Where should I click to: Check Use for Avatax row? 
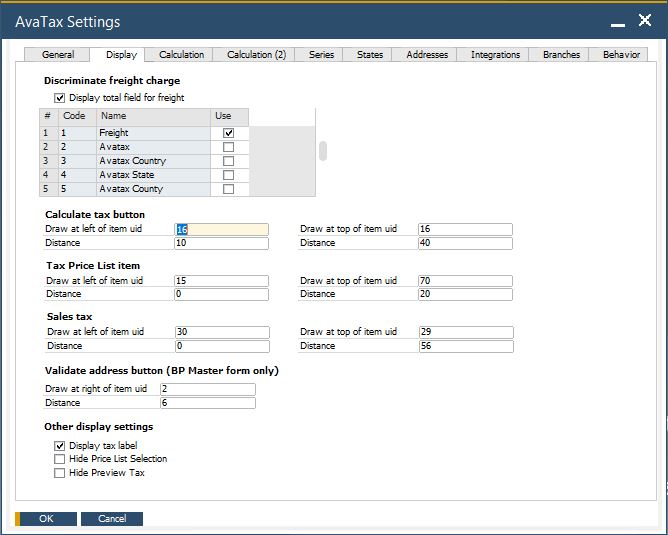229,147
